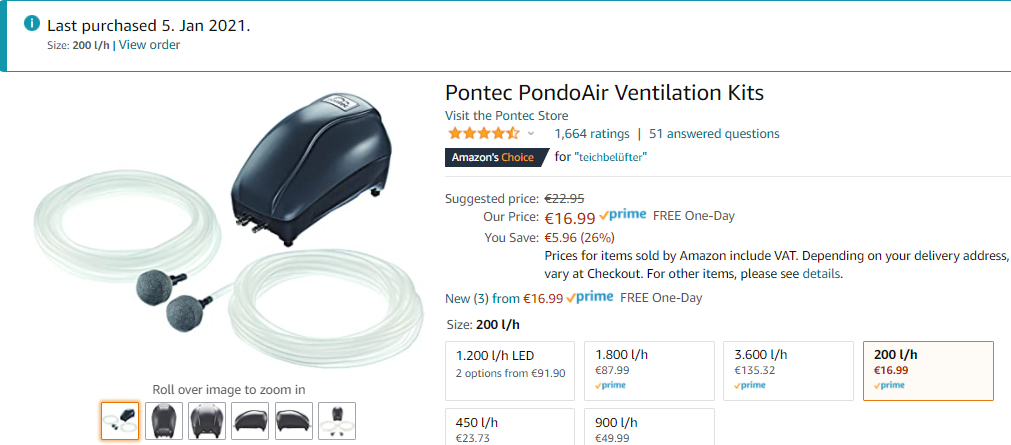Select the first kit overview thumbnail

[x=120, y=421]
